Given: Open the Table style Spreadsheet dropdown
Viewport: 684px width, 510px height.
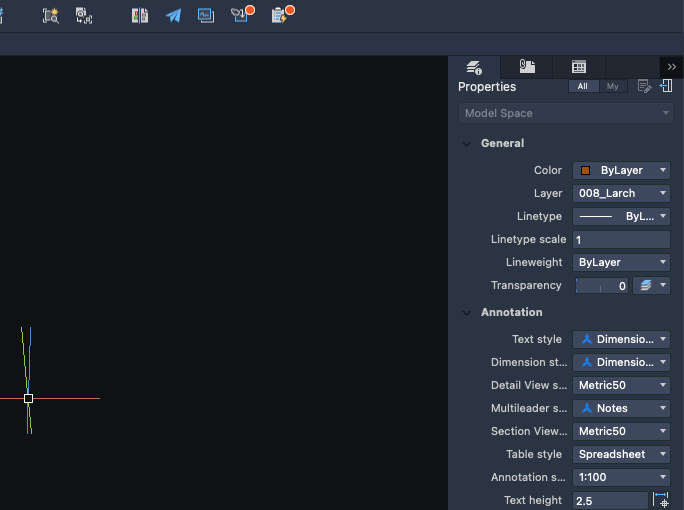Looking at the screenshot, I should coord(621,454).
